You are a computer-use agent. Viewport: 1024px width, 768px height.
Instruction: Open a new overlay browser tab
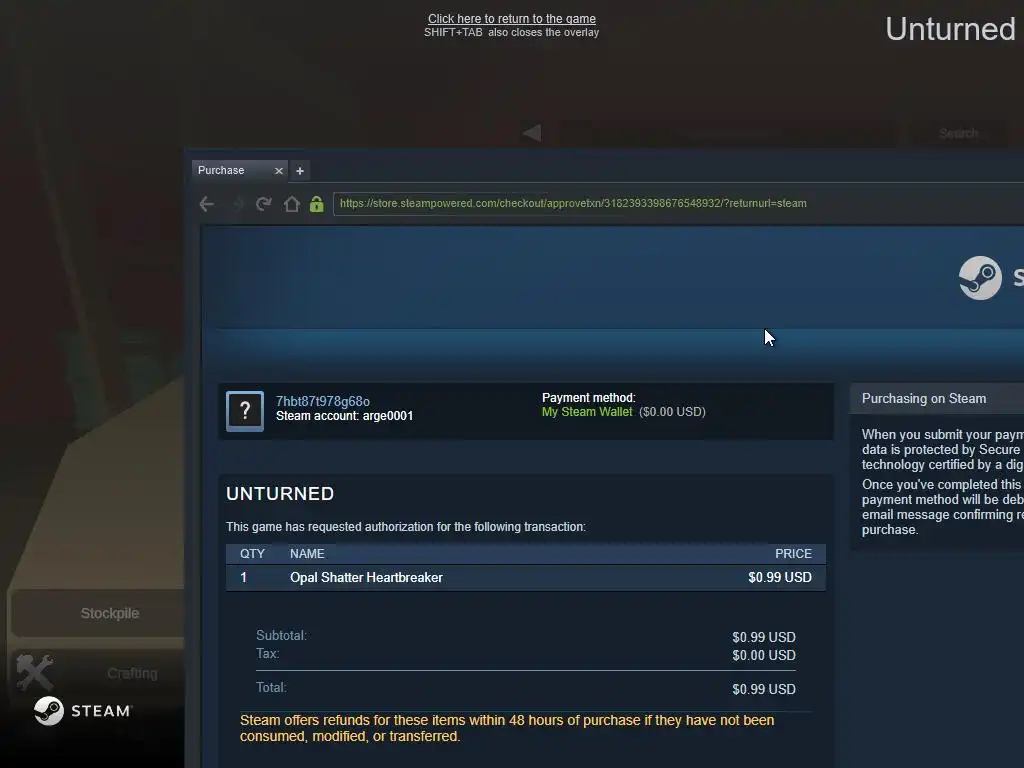[x=300, y=171]
